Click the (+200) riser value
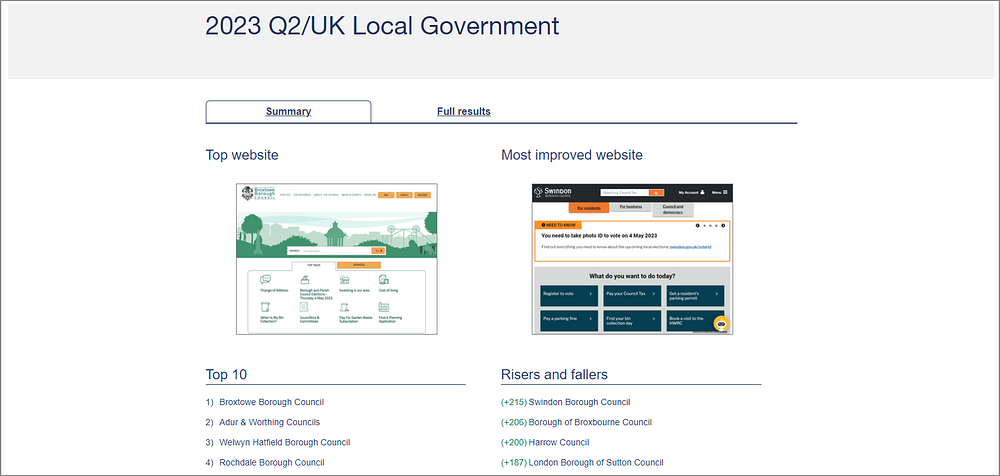 514,442
